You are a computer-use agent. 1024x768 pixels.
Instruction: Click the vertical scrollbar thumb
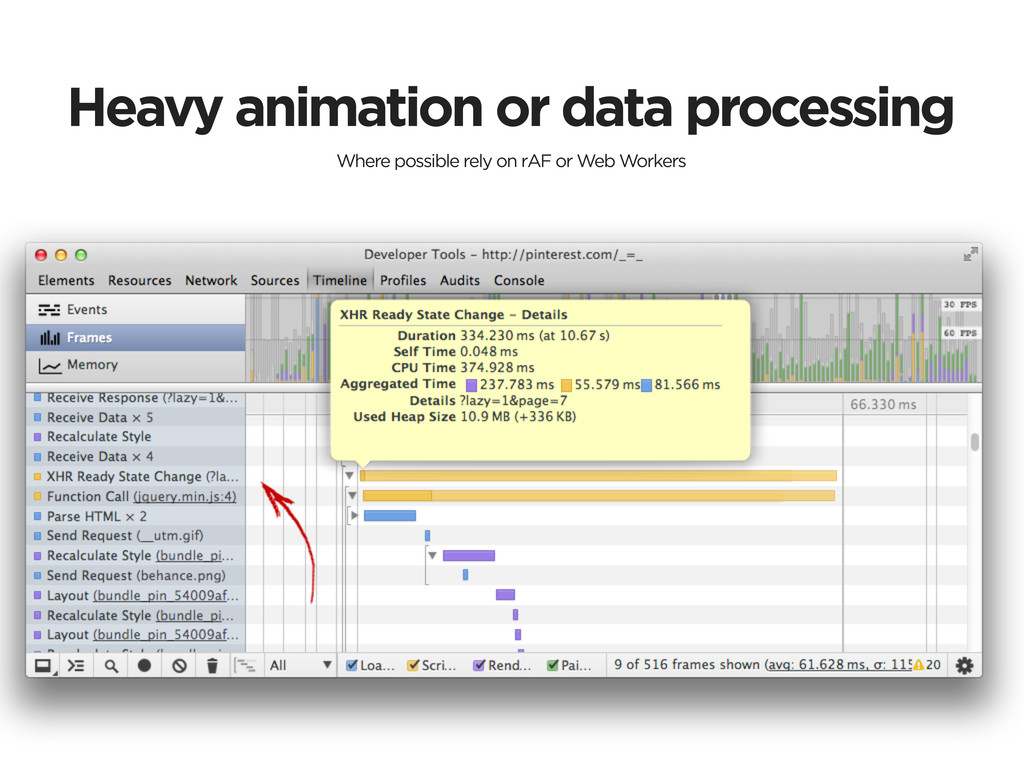974,442
